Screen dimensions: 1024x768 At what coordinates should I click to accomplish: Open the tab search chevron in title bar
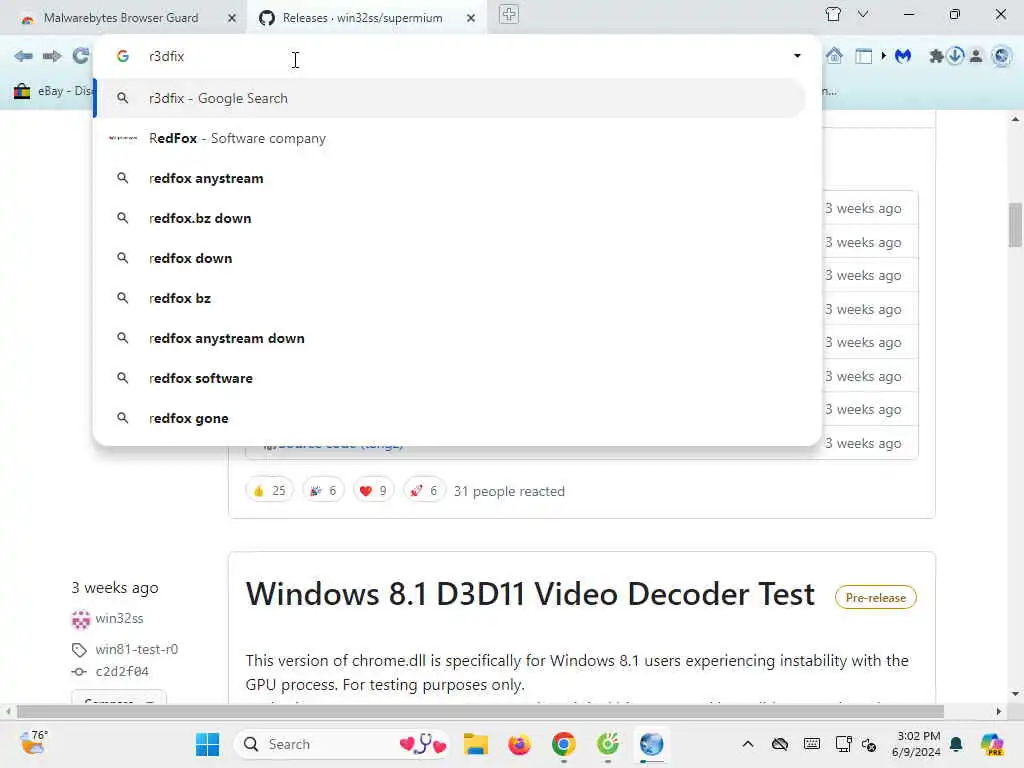click(x=863, y=14)
